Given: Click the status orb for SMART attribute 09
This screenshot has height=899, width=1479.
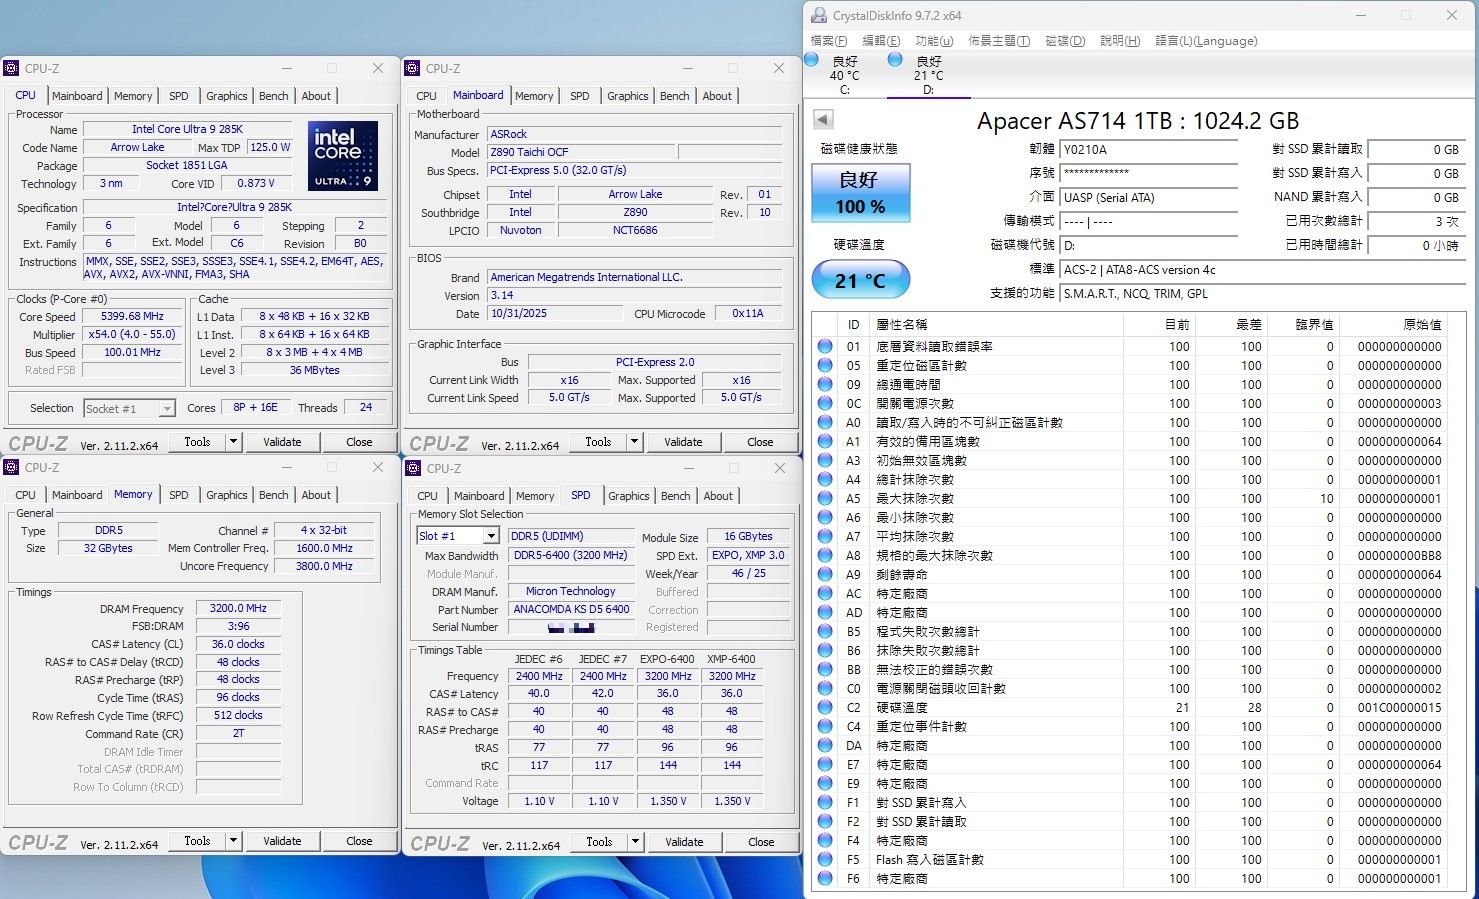Looking at the screenshot, I should click(825, 384).
